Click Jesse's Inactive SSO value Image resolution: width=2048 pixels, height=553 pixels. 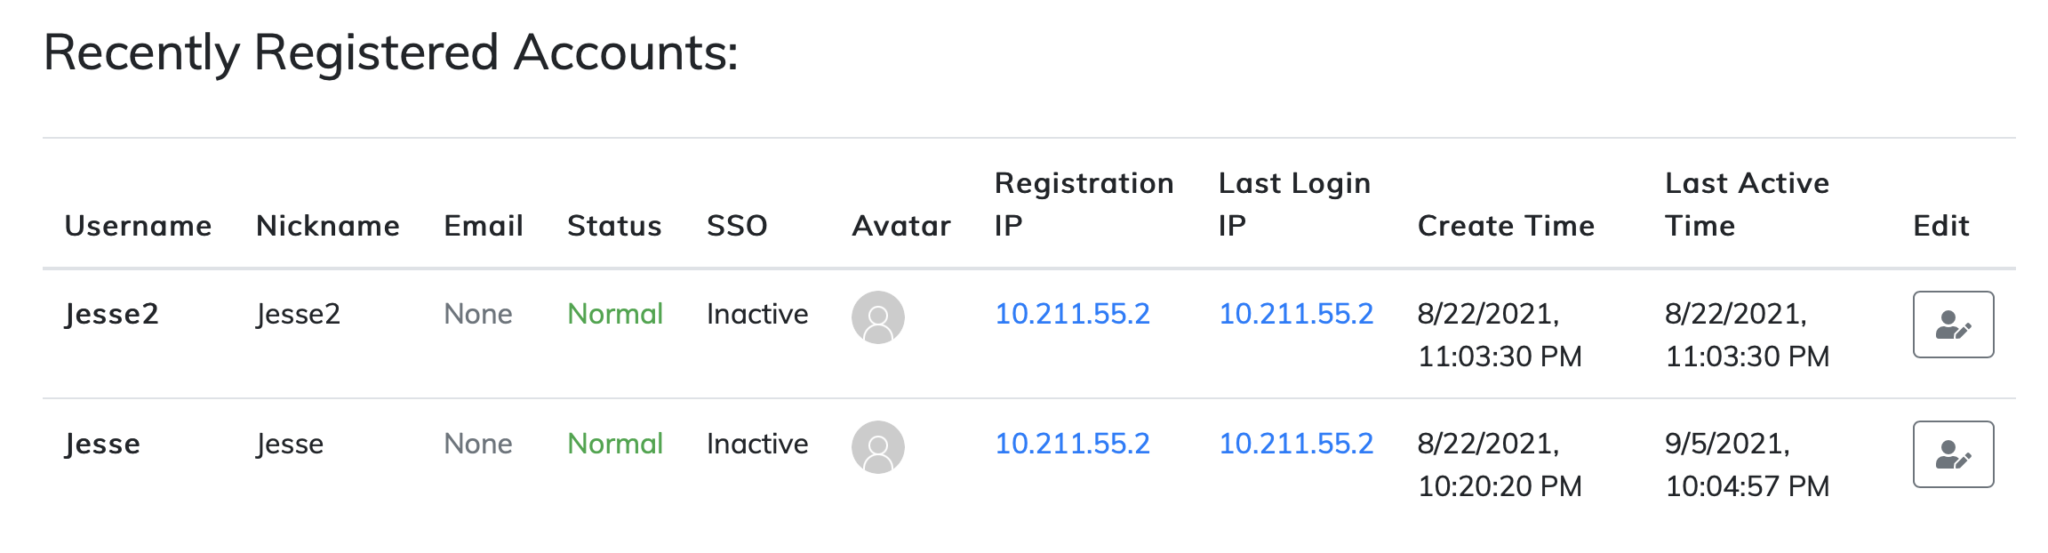click(x=757, y=444)
